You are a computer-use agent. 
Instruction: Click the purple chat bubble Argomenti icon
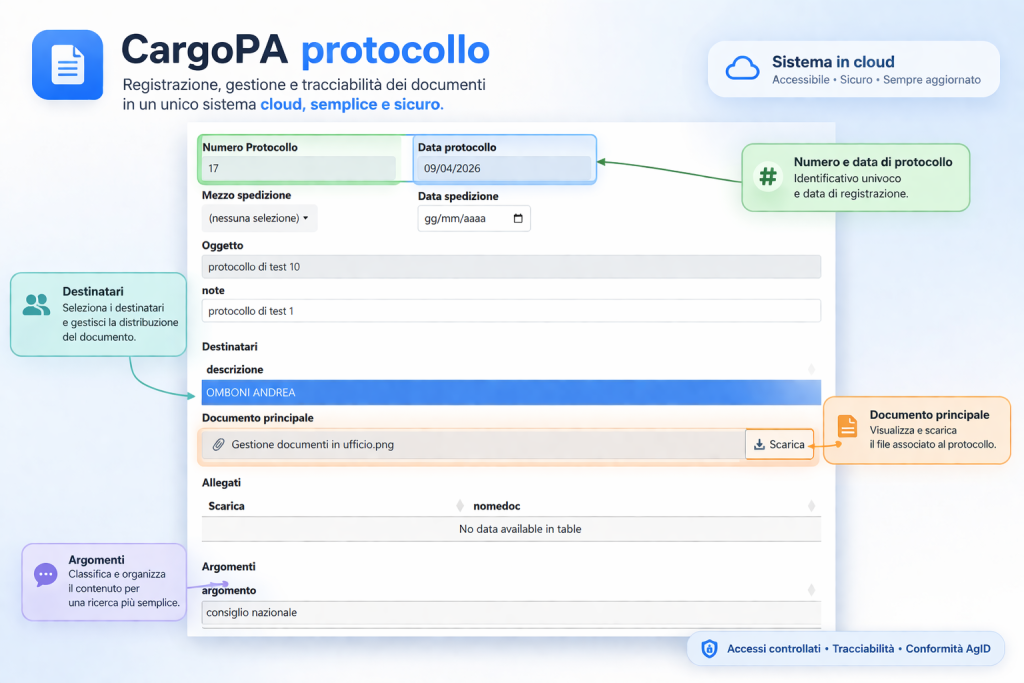tap(46, 575)
